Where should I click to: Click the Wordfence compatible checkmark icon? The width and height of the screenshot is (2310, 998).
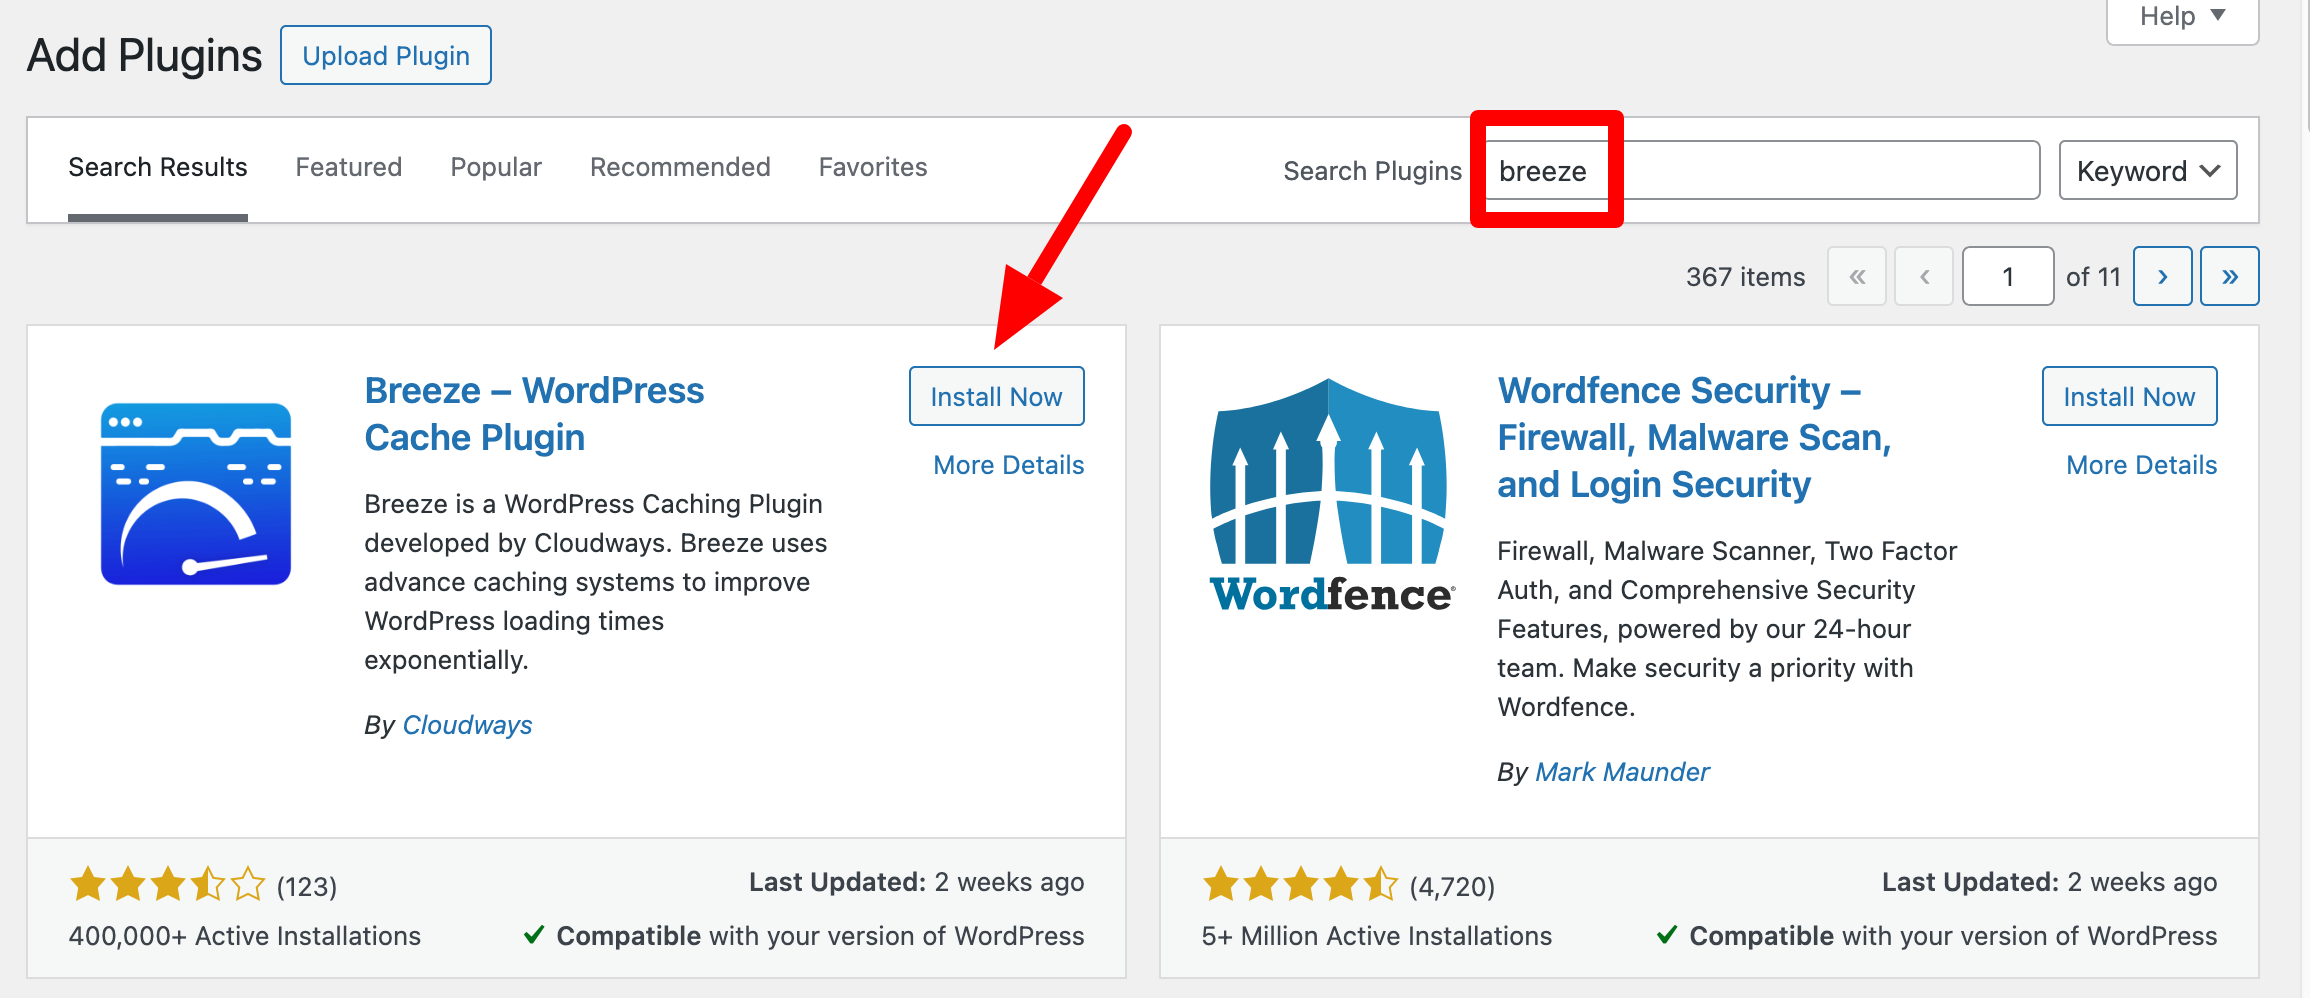point(1667,935)
